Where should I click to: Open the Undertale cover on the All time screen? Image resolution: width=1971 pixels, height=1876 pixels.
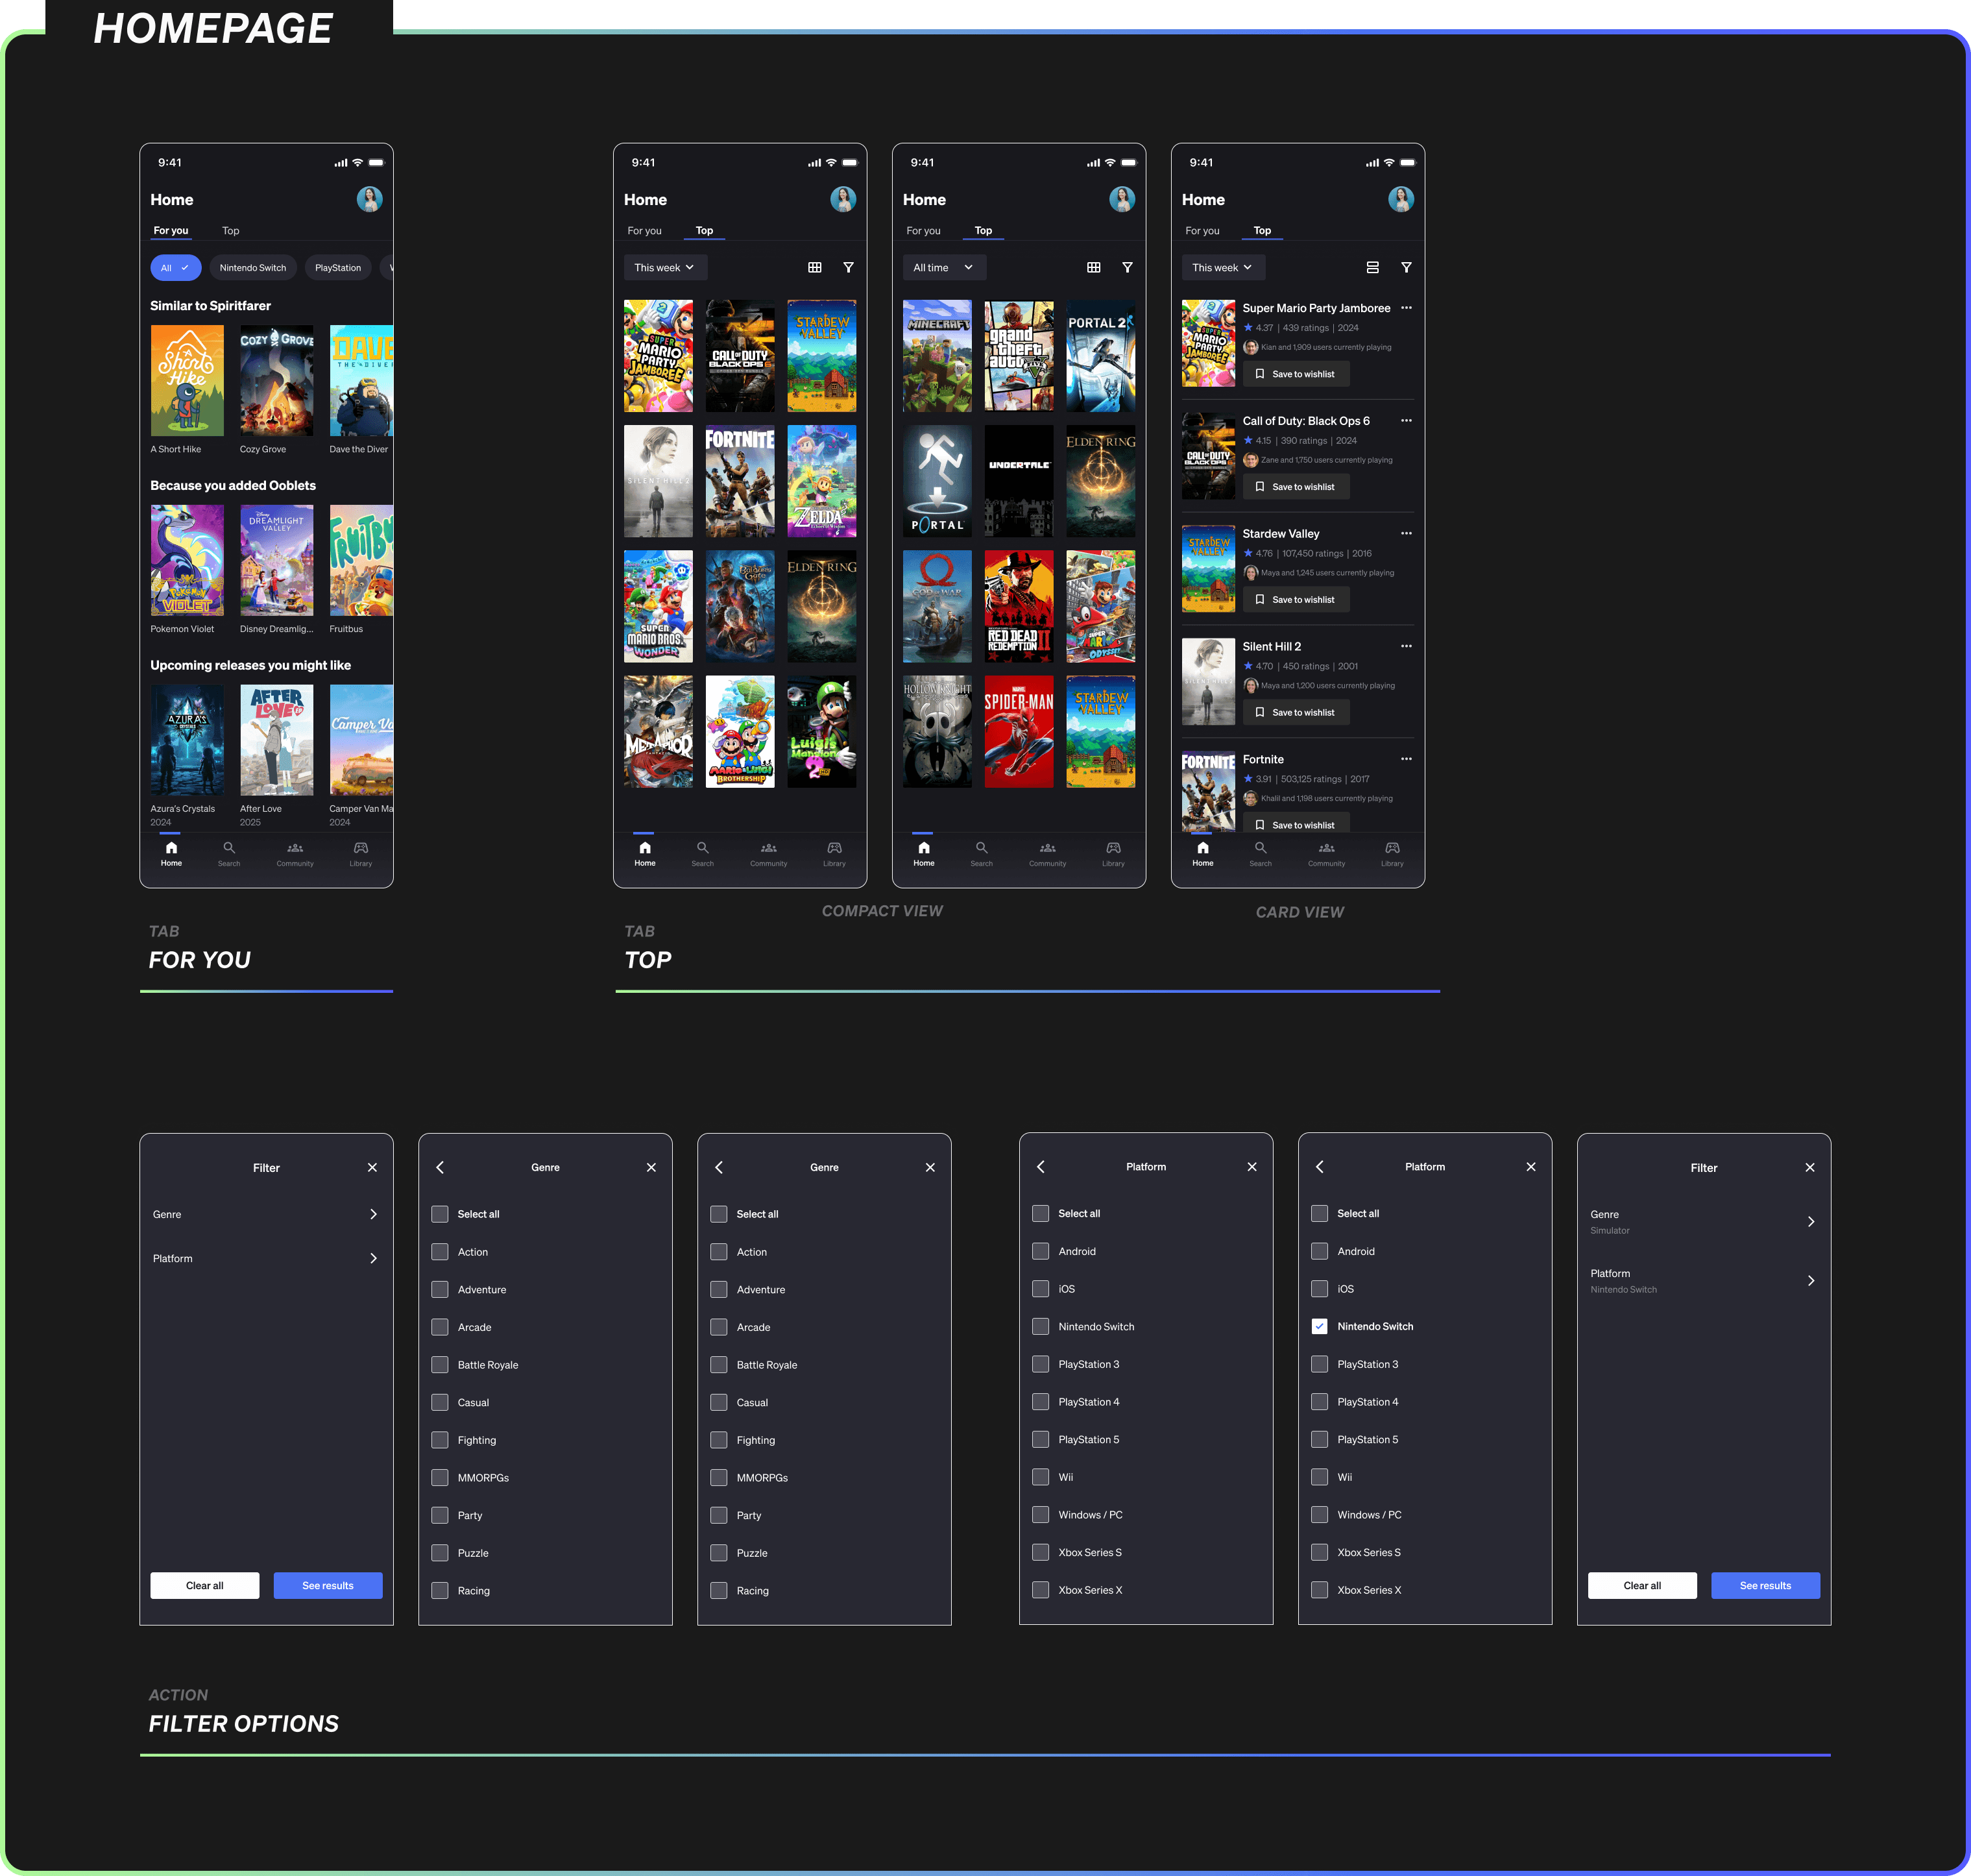pyautogui.click(x=1019, y=482)
